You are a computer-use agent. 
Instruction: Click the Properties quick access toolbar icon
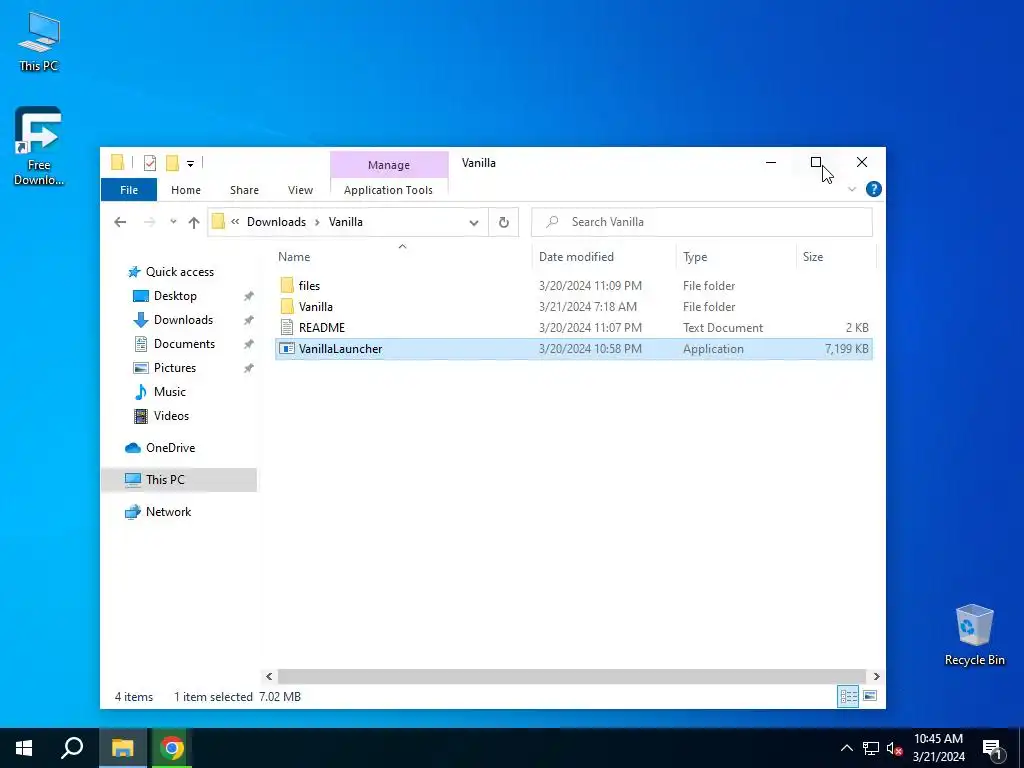[x=150, y=163]
